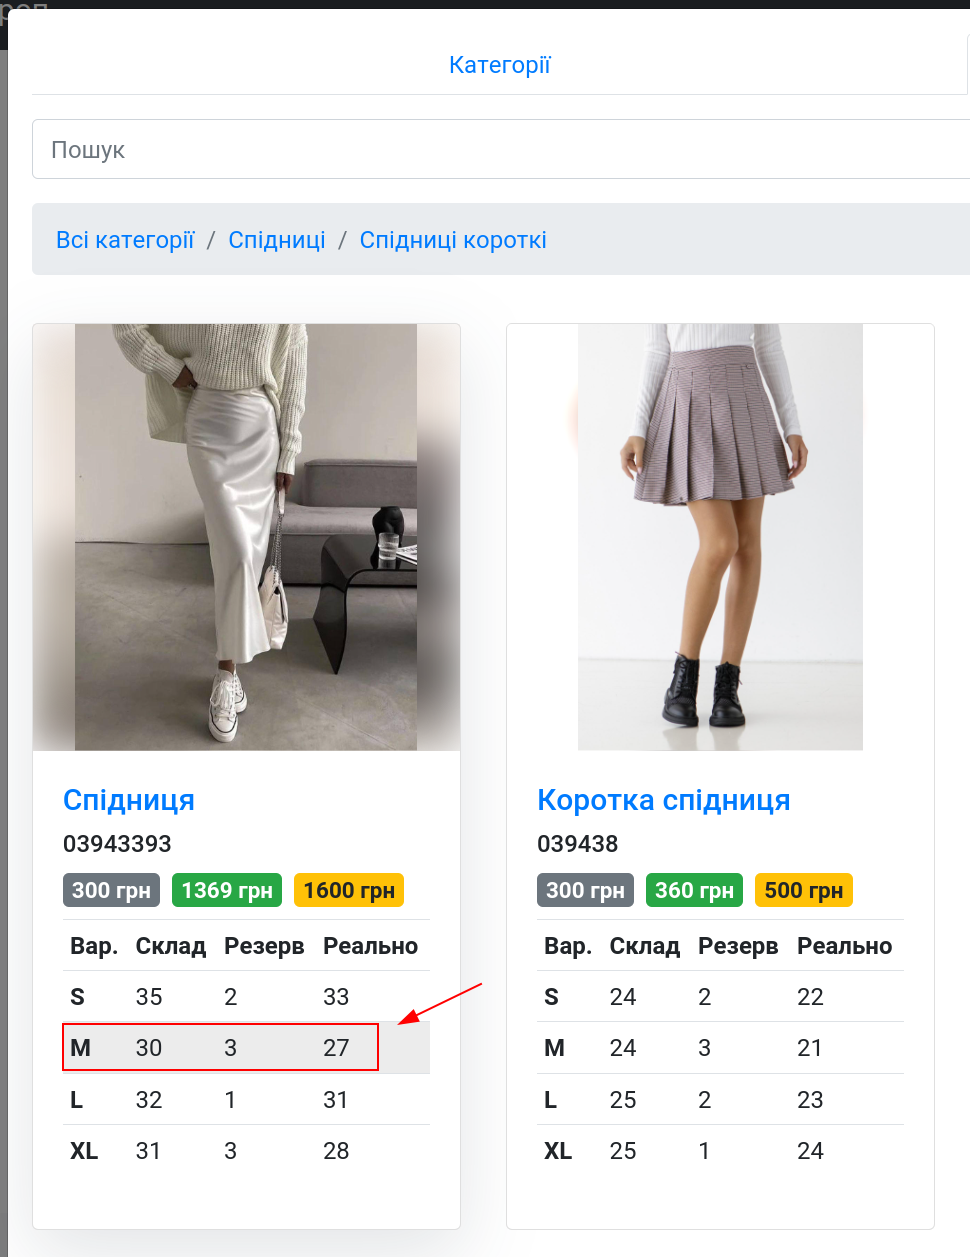Click the yellow 1600 грн price badge

click(x=349, y=890)
